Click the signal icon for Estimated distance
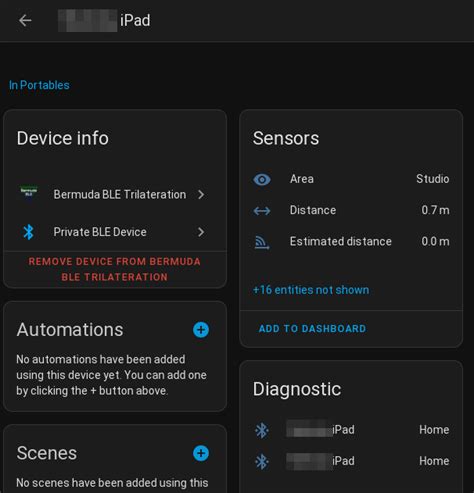 point(262,242)
